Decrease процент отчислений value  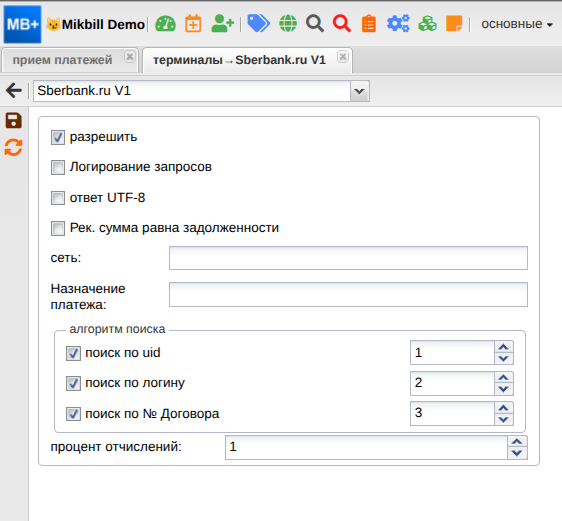pos(517,453)
